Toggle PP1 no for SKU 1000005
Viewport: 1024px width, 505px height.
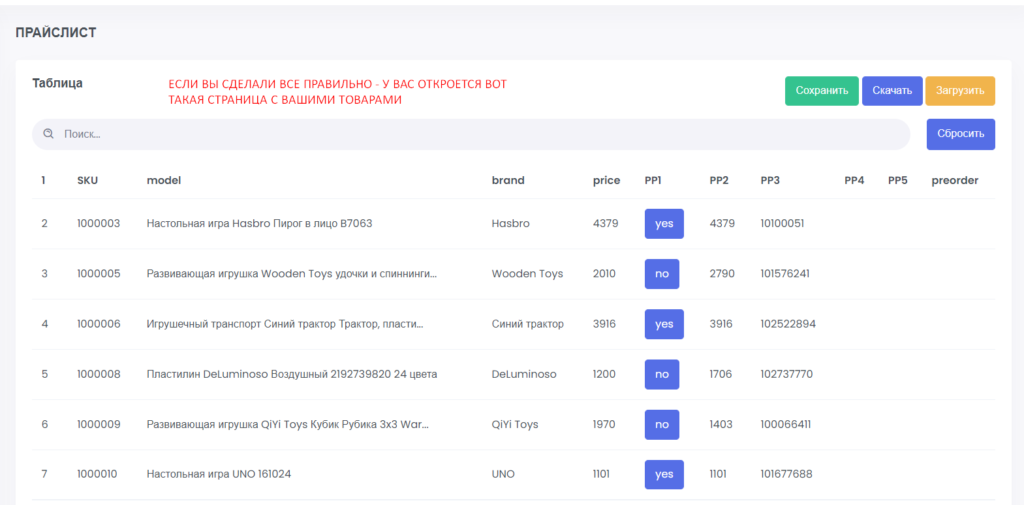pyautogui.click(x=662, y=274)
